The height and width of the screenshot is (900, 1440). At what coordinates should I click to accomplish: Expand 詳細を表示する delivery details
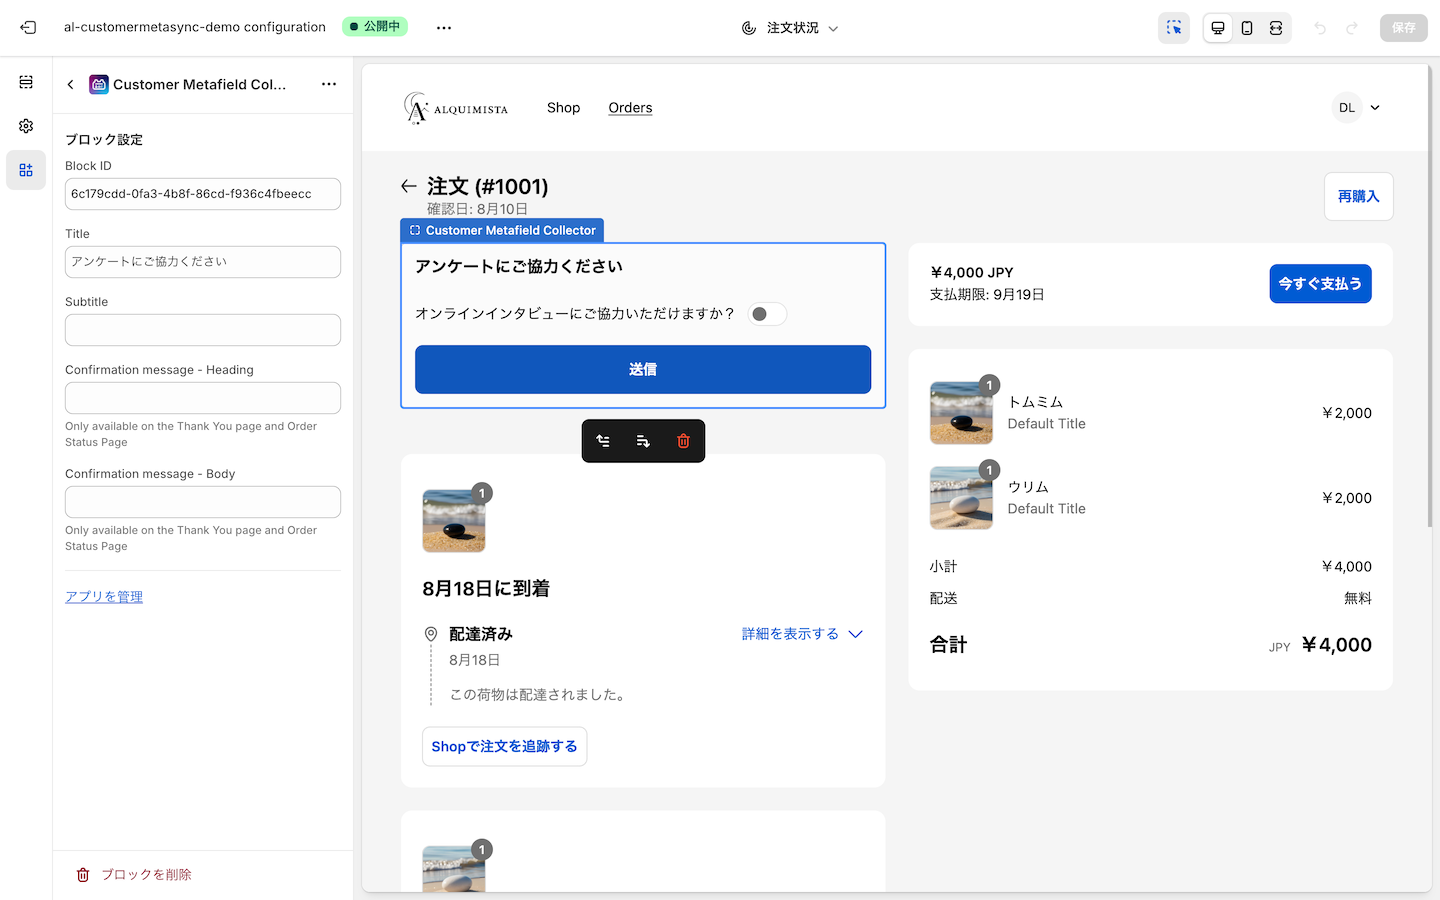[801, 634]
